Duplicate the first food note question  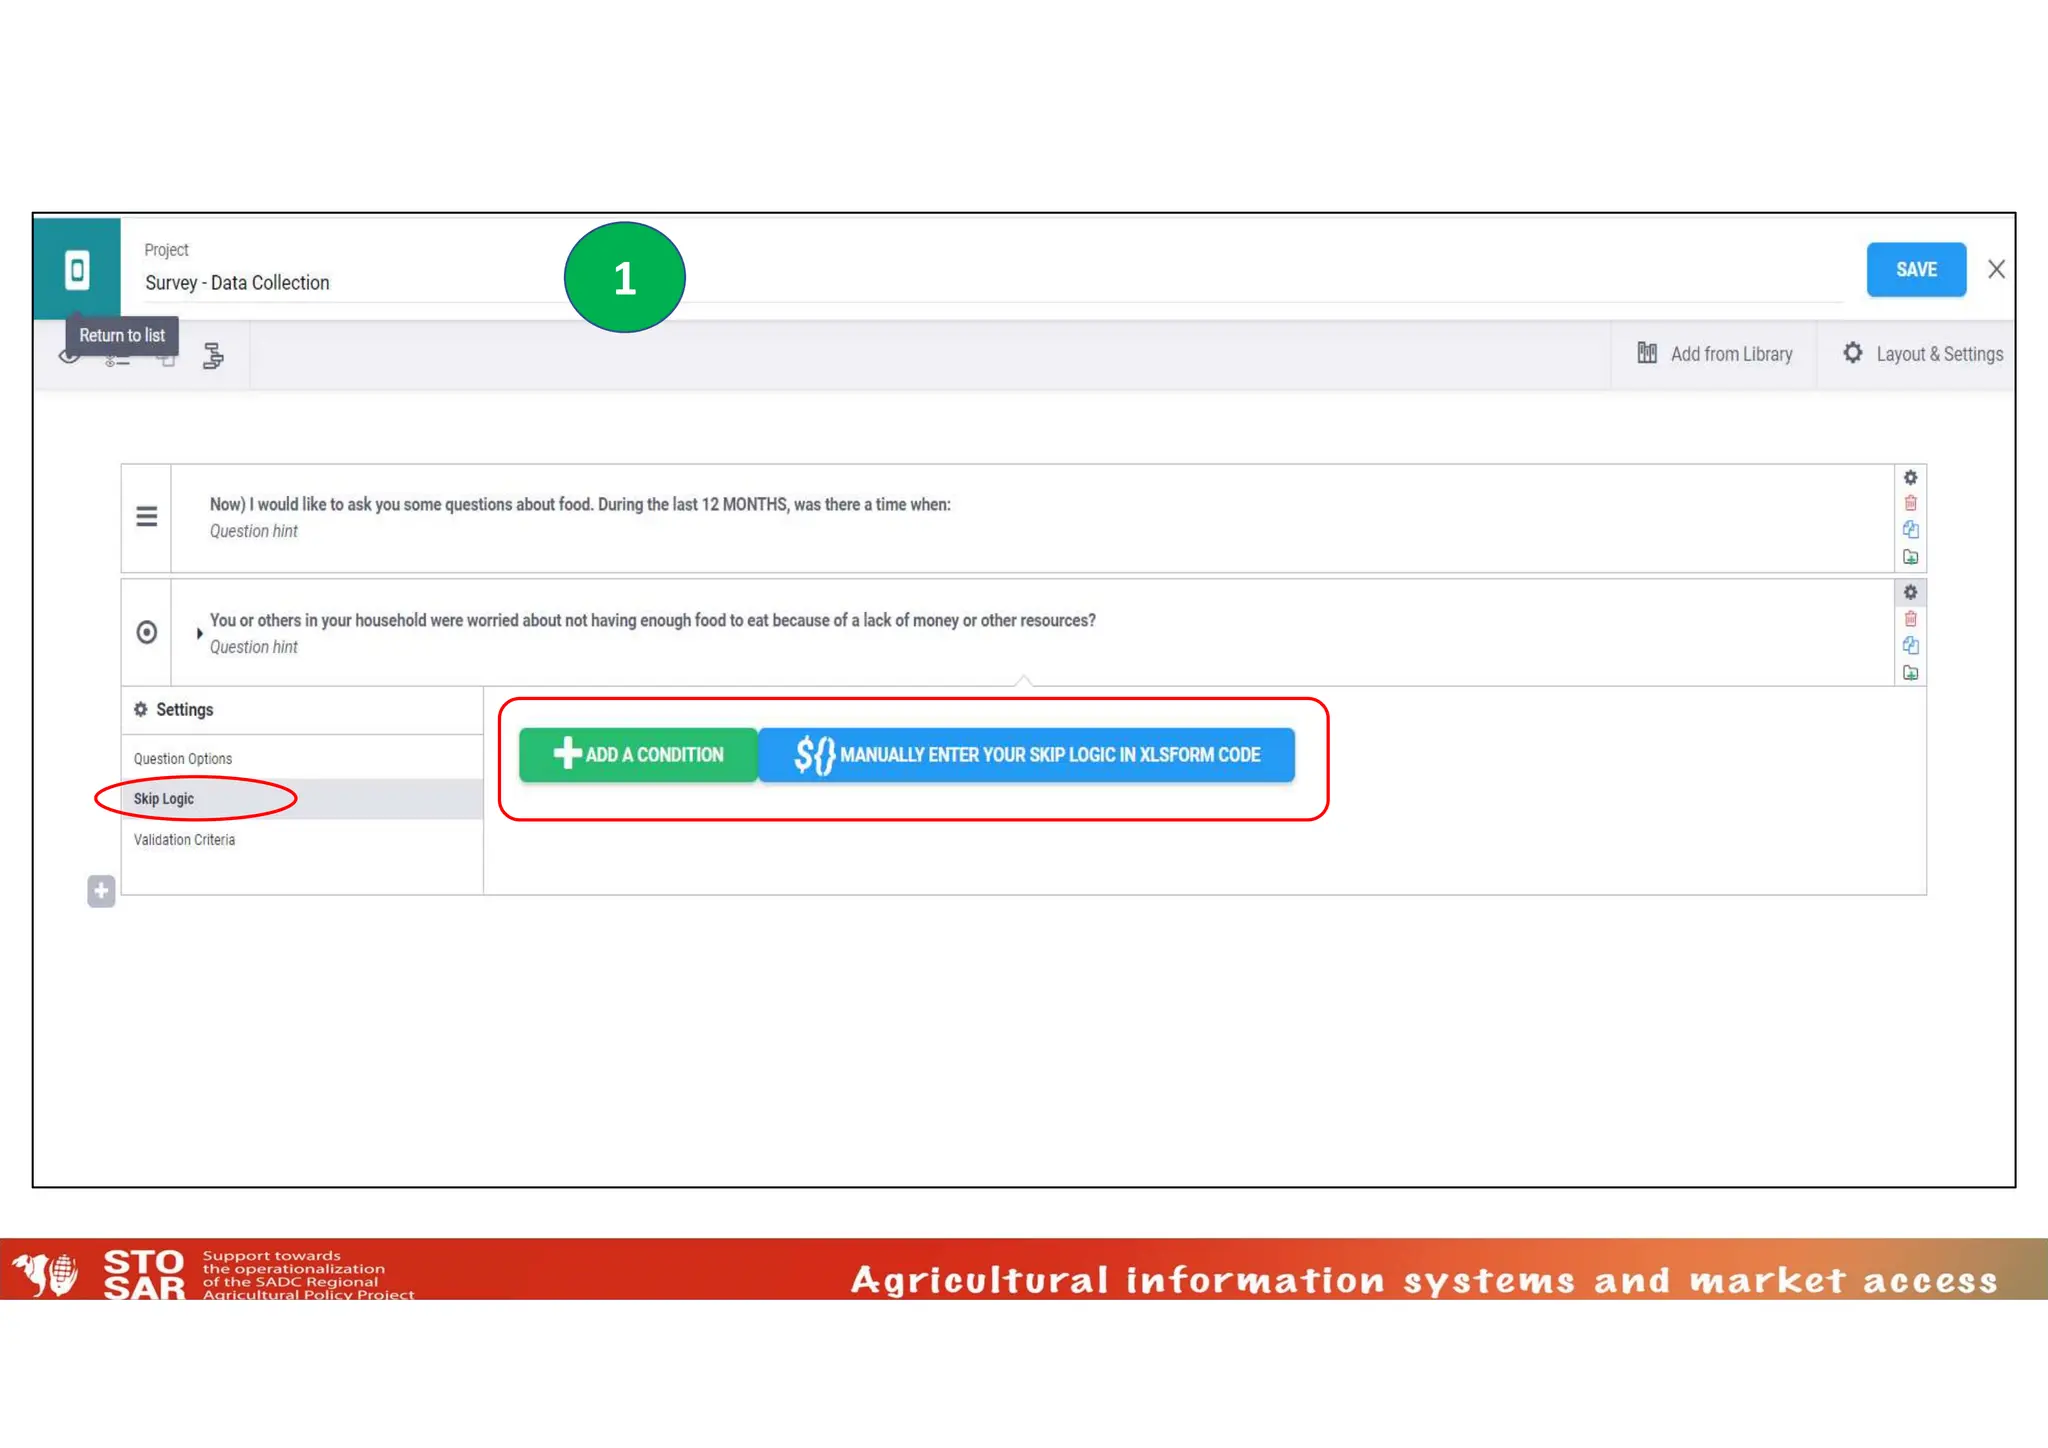pyautogui.click(x=1910, y=530)
